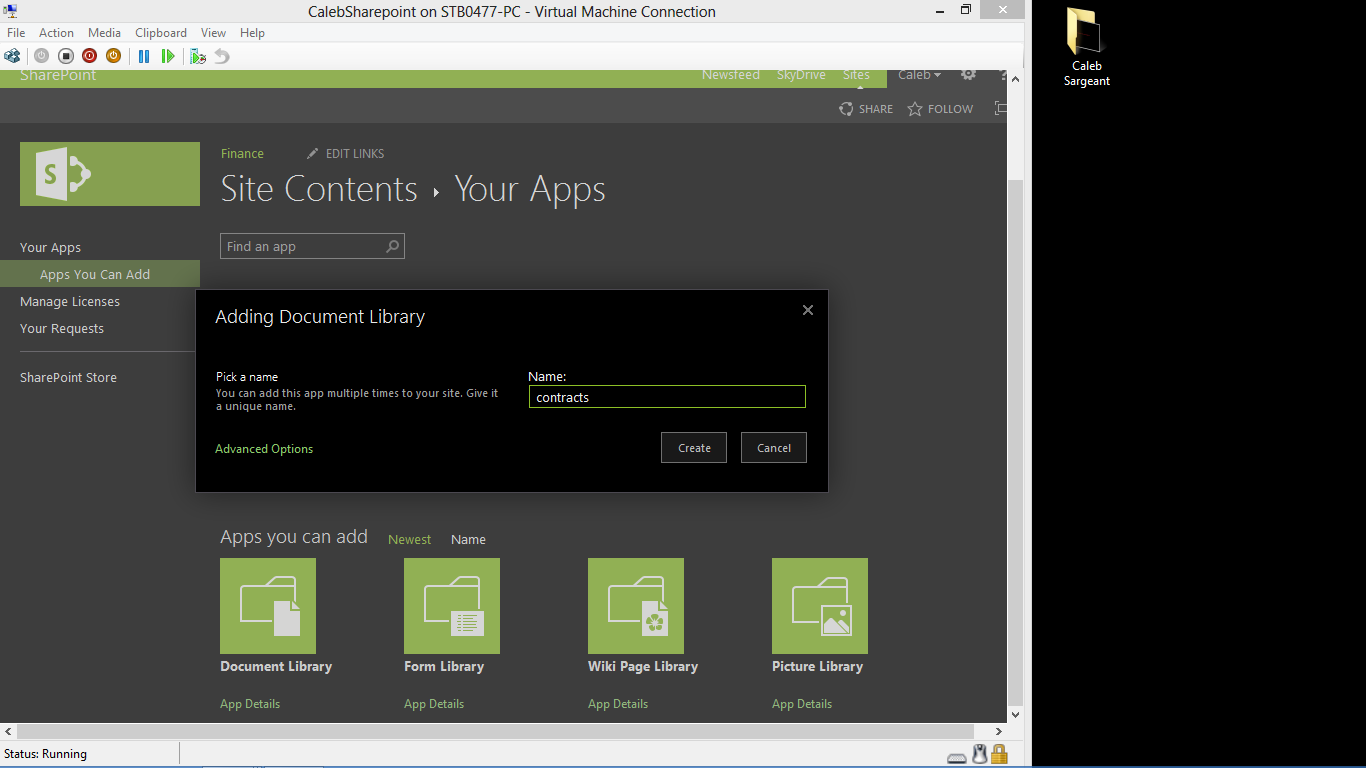1366x768 pixels.
Task: Click the SHARE label
Action: (876, 109)
